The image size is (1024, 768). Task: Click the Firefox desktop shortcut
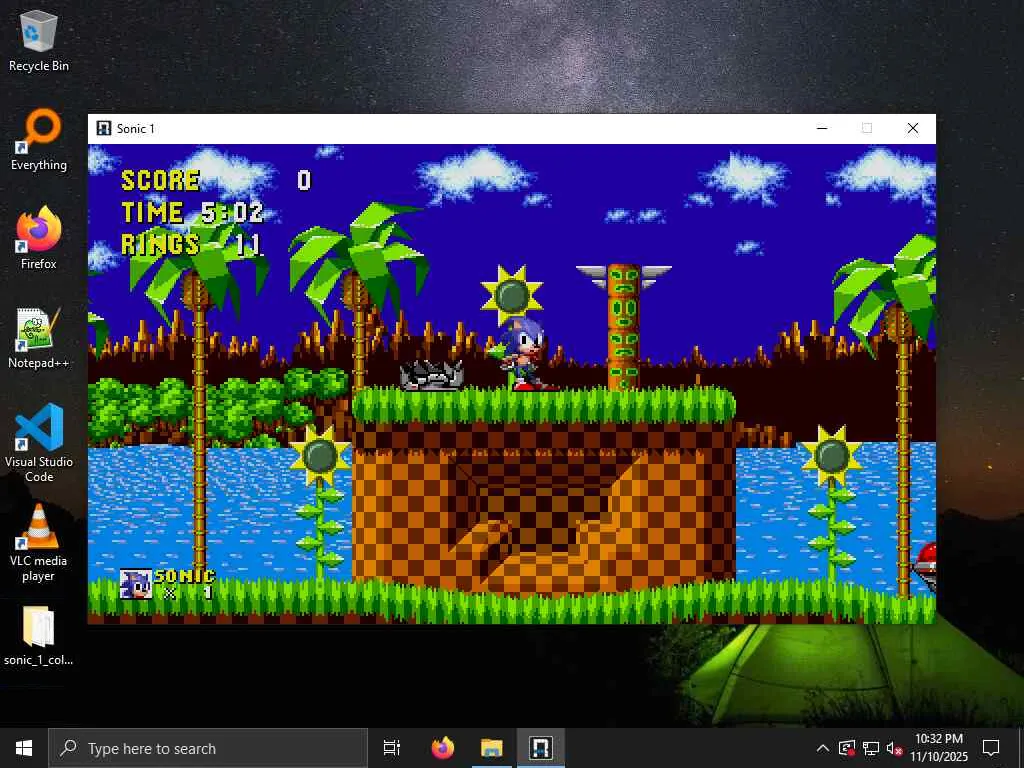click(39, 238)
